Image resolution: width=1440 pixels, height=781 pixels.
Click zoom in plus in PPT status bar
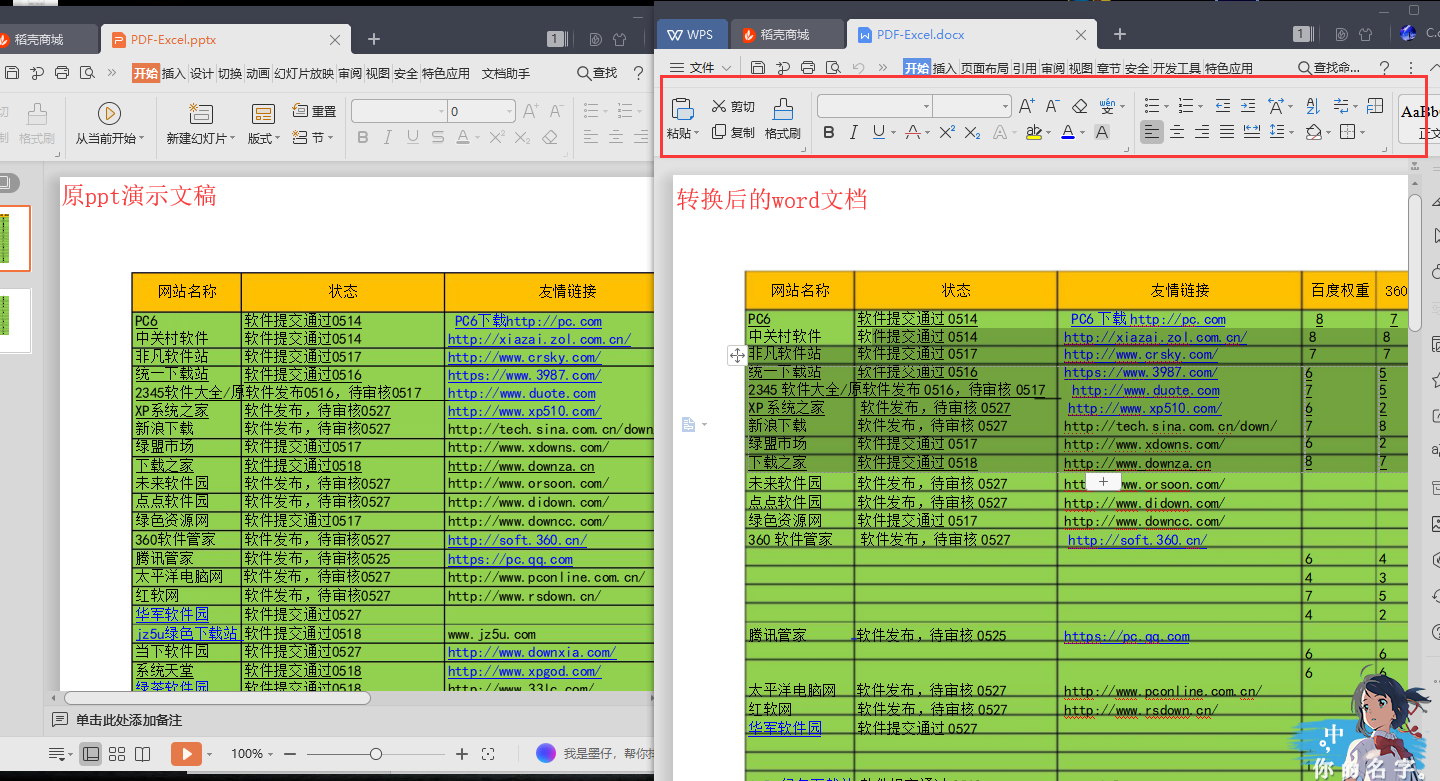click(x=462, y=754)
